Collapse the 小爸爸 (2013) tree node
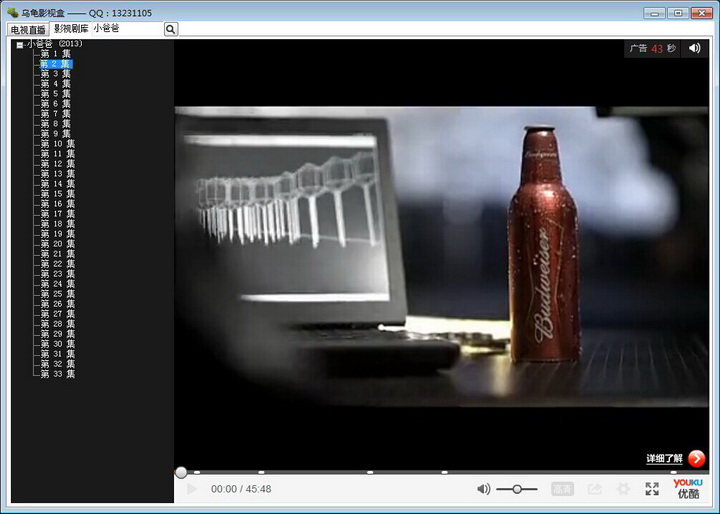 coord(20,45)
